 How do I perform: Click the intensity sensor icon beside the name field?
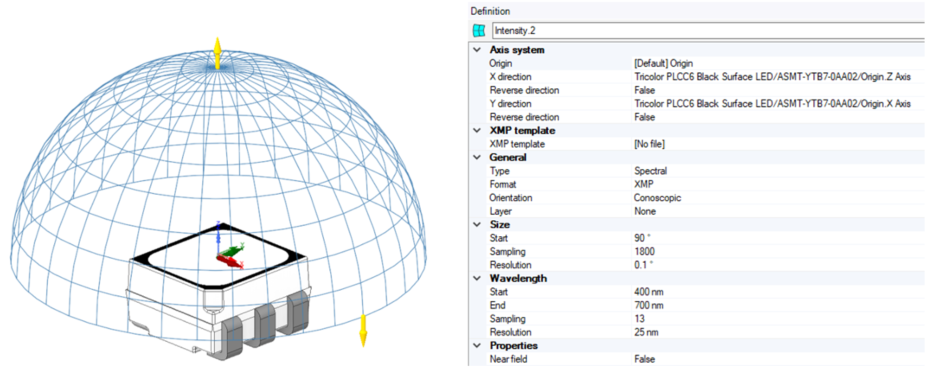tap(478, 30)
